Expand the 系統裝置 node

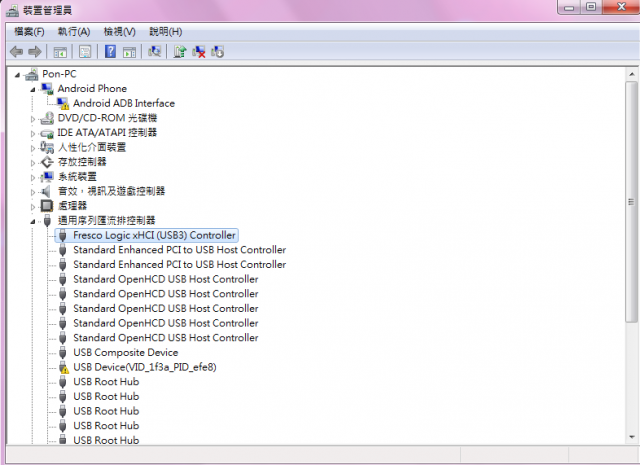click(x=33, y=178)
